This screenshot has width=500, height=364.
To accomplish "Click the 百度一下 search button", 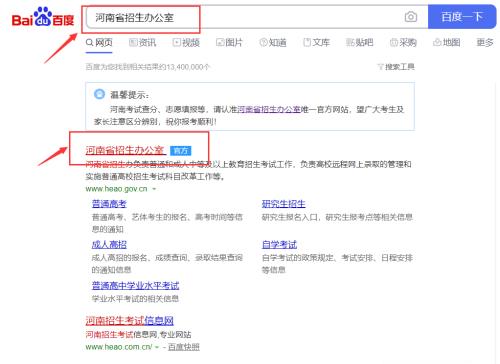I will (462, 17).
